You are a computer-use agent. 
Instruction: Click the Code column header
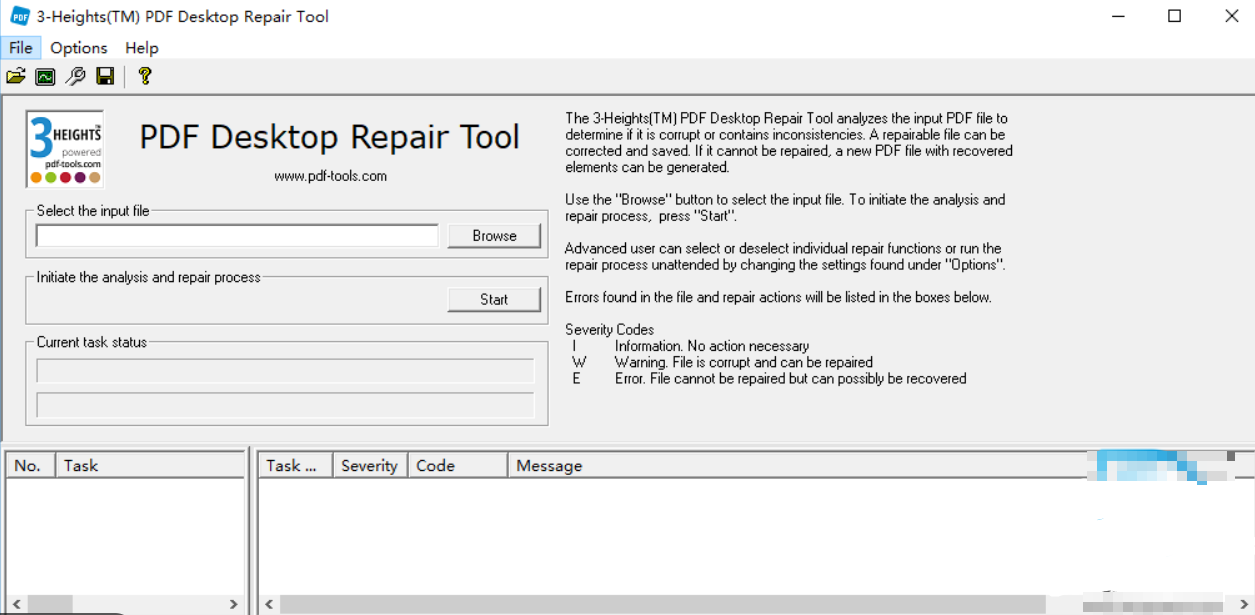[457, 465]
